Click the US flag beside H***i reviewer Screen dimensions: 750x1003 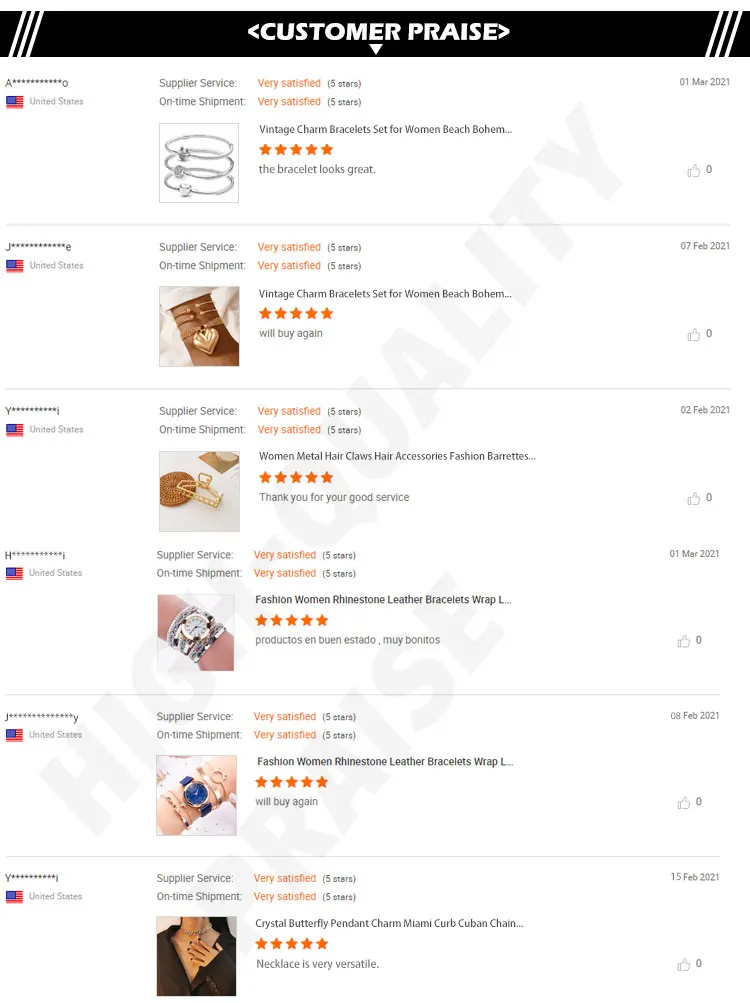[x=15, y=573]
